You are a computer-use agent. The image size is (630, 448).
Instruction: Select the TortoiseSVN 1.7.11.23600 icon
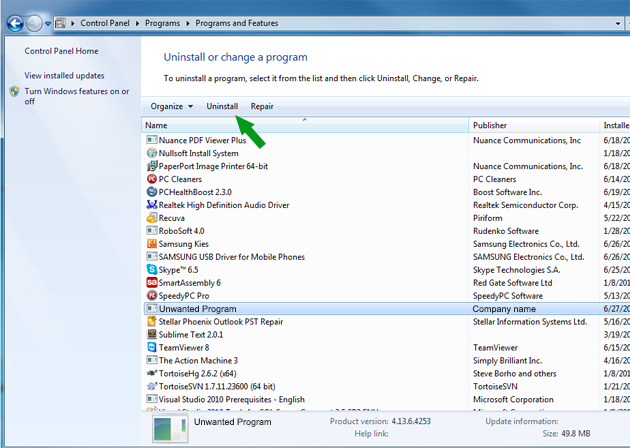pos(151,386)
